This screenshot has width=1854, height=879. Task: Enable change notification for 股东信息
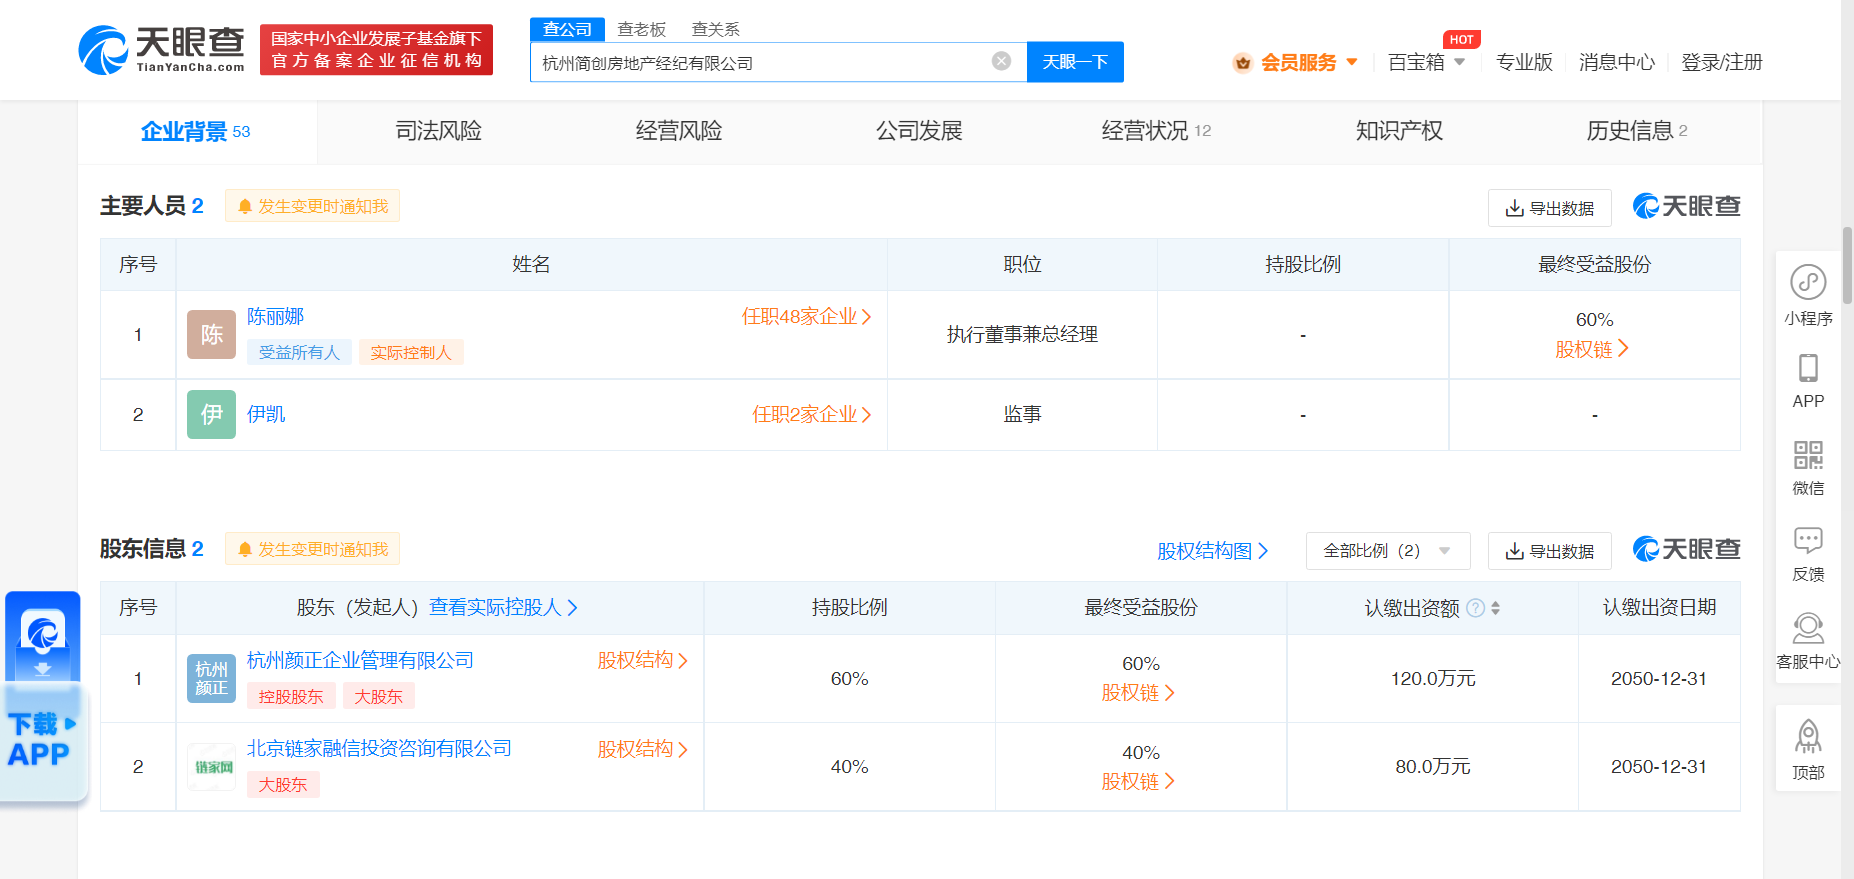[312, 549]
